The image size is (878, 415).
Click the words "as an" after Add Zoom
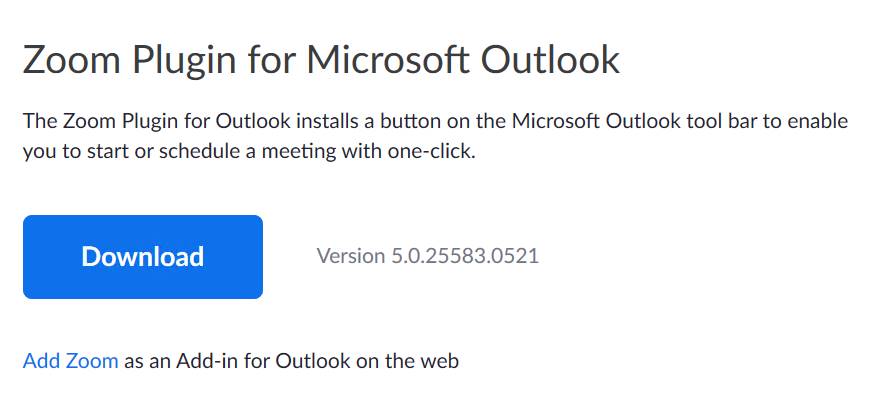point(147,361)
